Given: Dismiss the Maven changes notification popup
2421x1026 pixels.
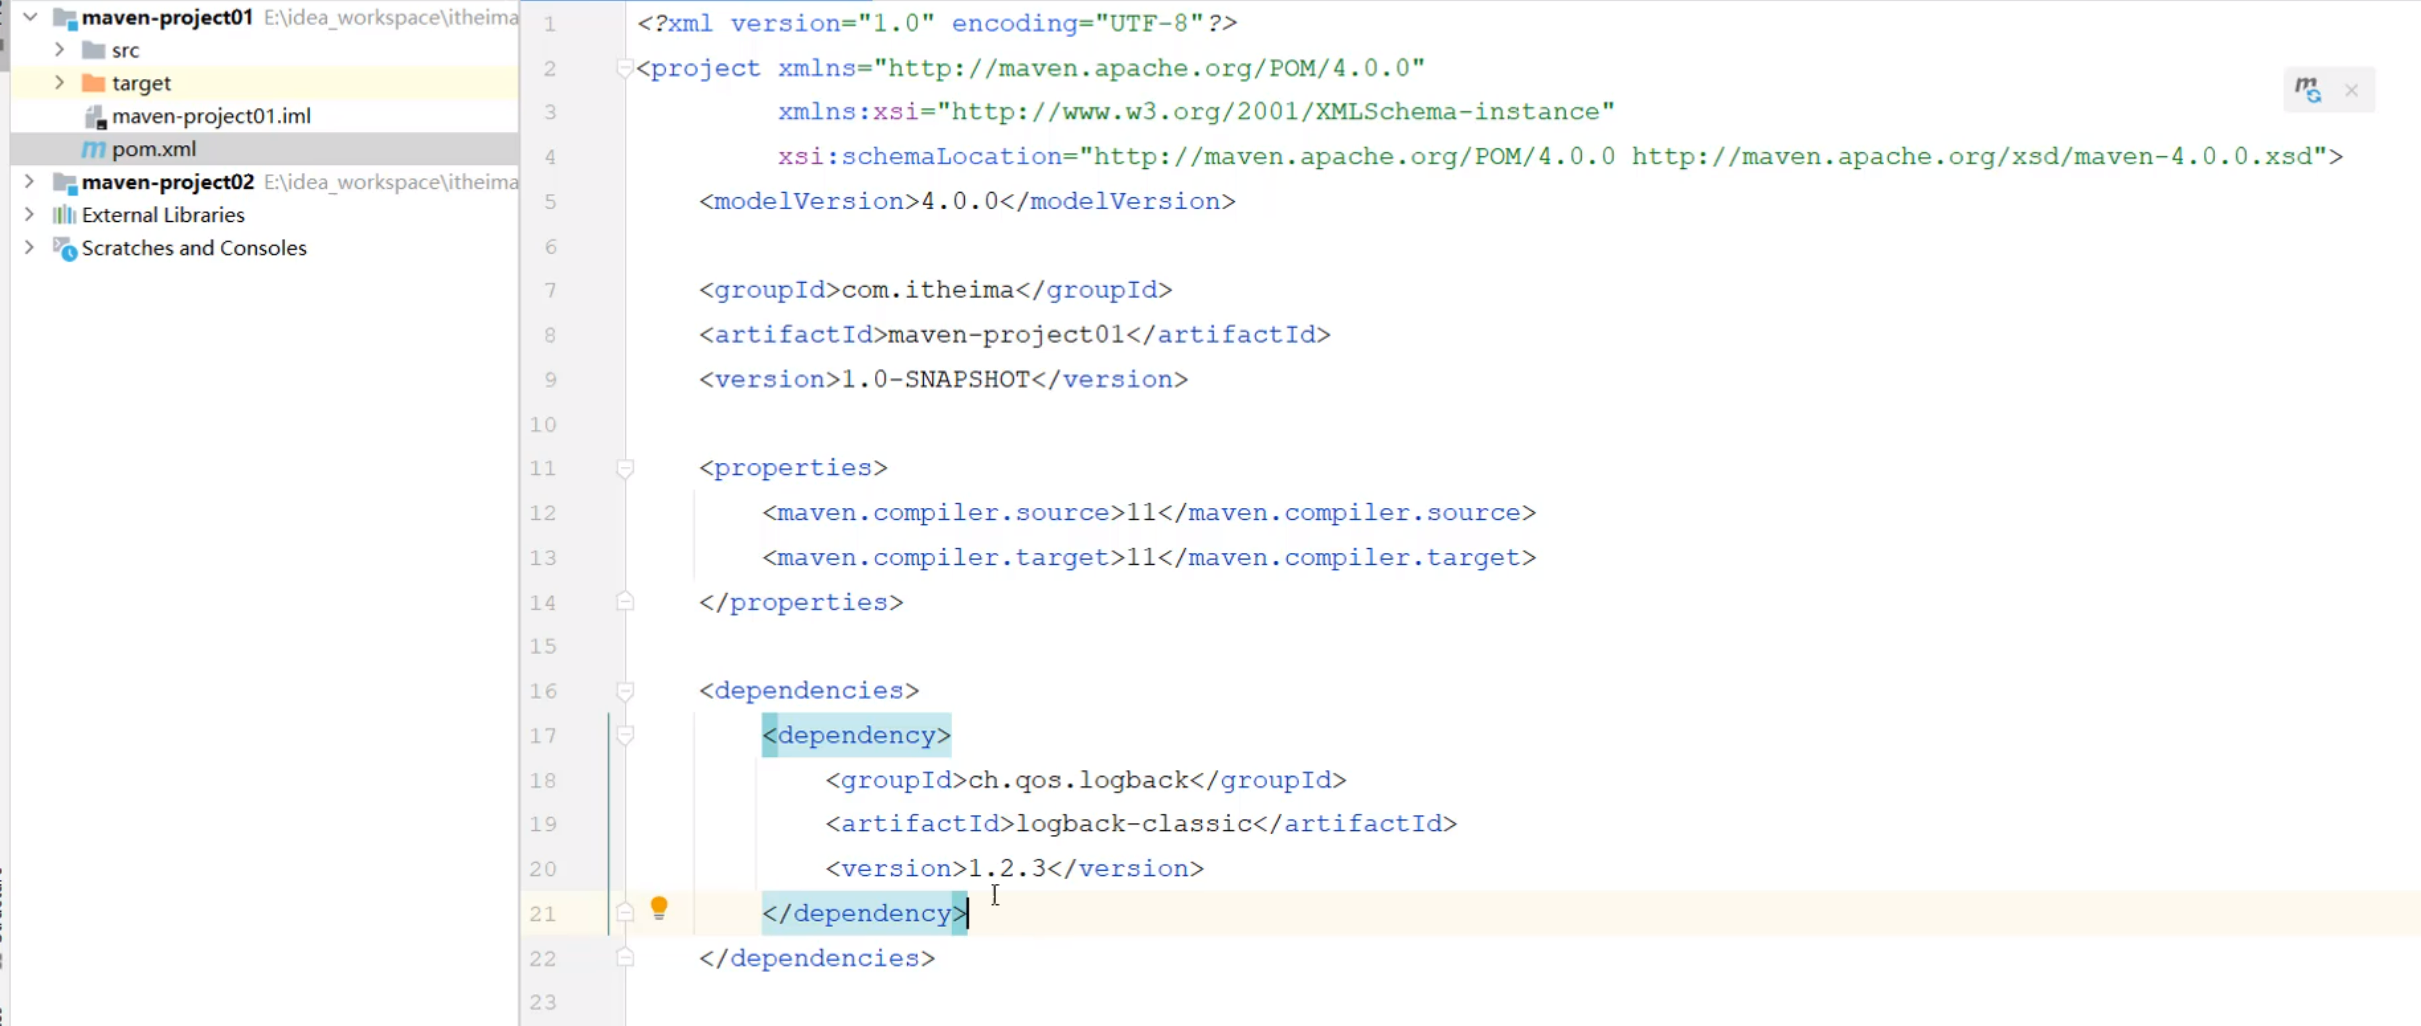Looking at the screenshot, I should (2351, 89).
